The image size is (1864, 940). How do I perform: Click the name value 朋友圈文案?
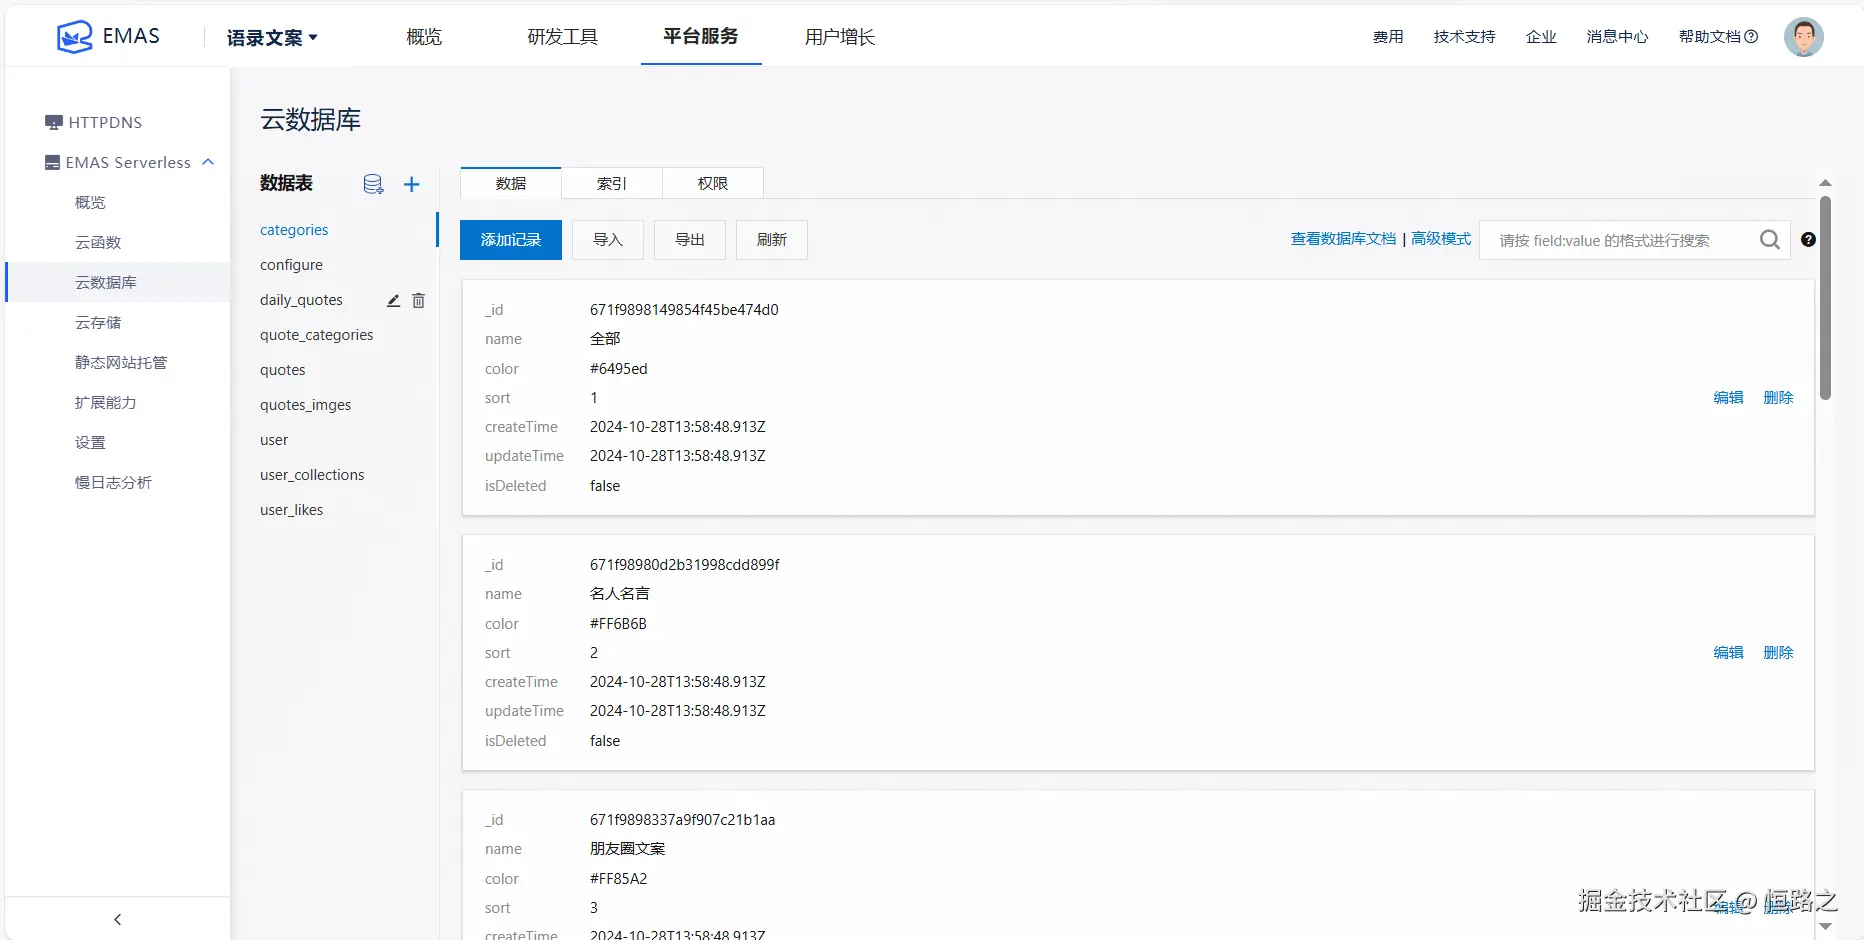tap(627, 849)
